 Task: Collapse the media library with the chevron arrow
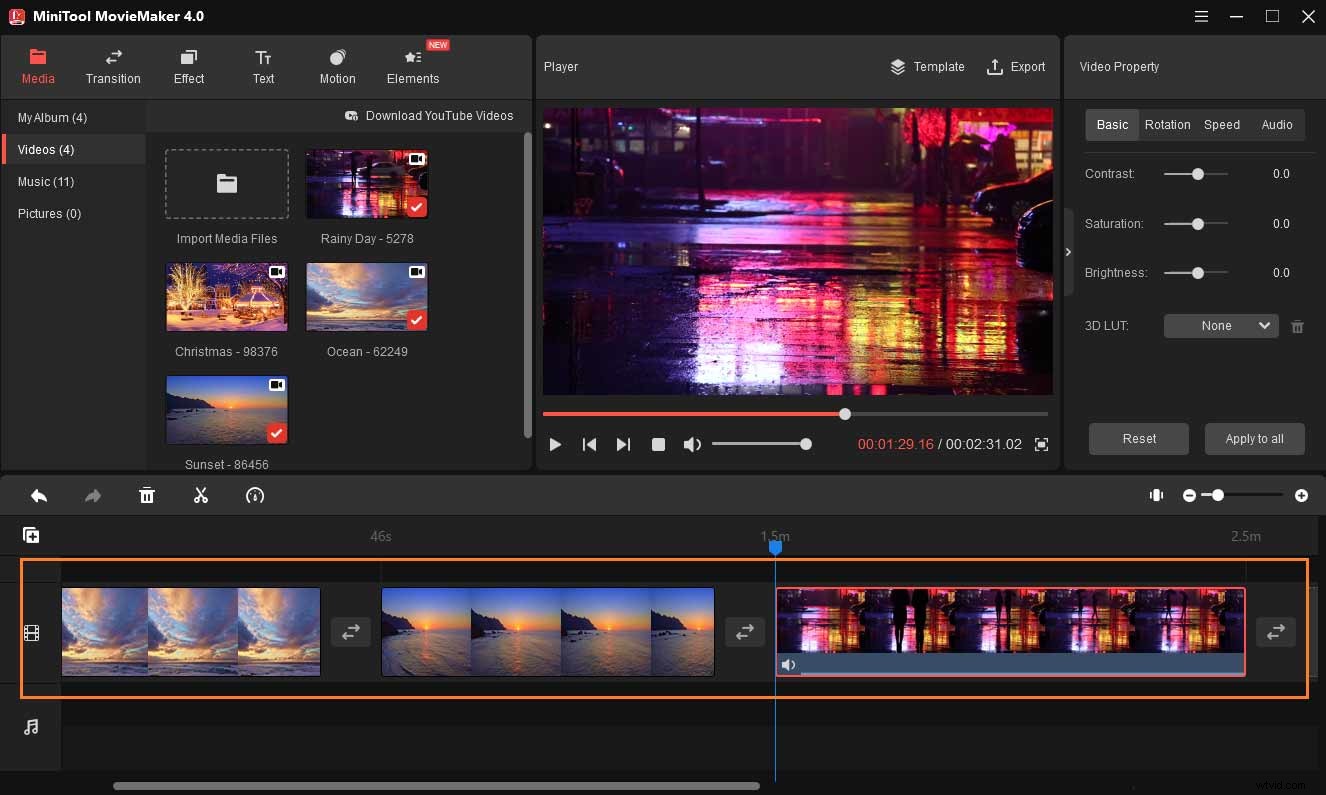click(1068, 252)
